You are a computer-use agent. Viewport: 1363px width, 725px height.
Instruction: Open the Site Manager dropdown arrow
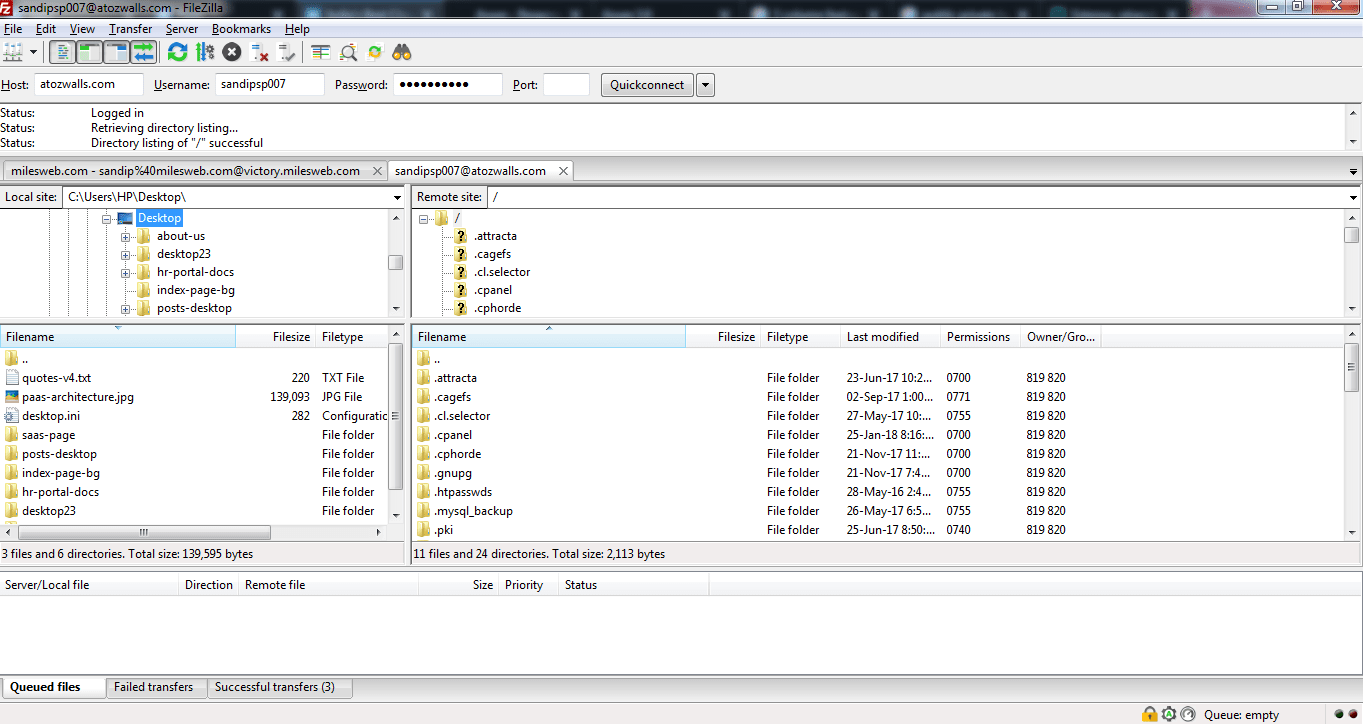(33, 52)
